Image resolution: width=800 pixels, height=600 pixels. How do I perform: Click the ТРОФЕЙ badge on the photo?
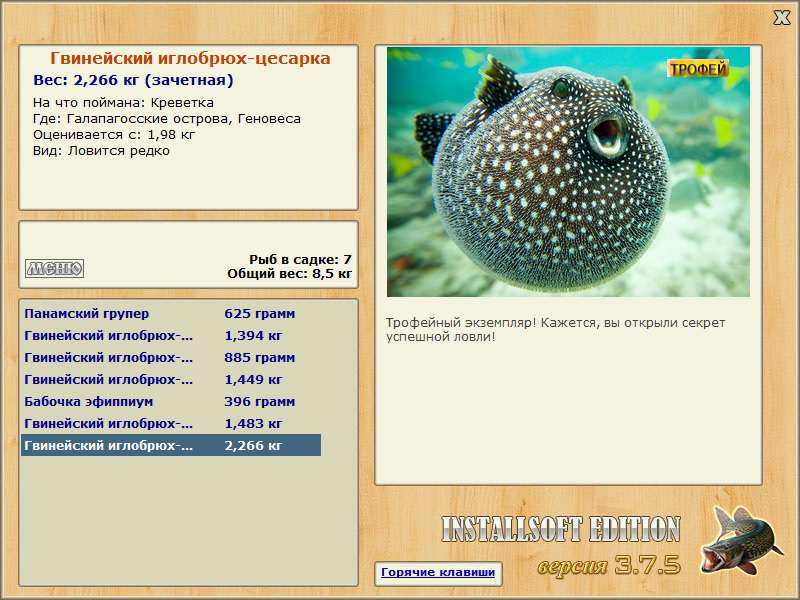point(698,69)
